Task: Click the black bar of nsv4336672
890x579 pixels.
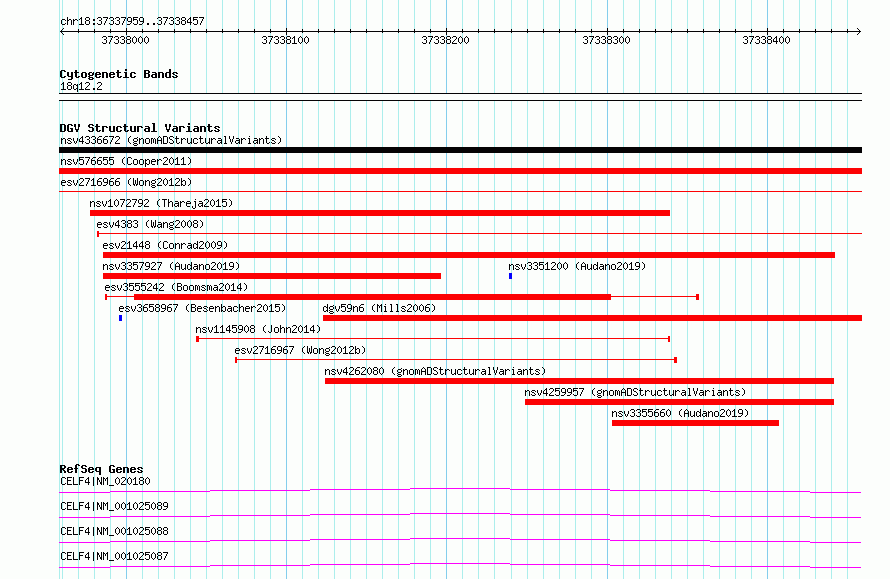Action: 460,150
